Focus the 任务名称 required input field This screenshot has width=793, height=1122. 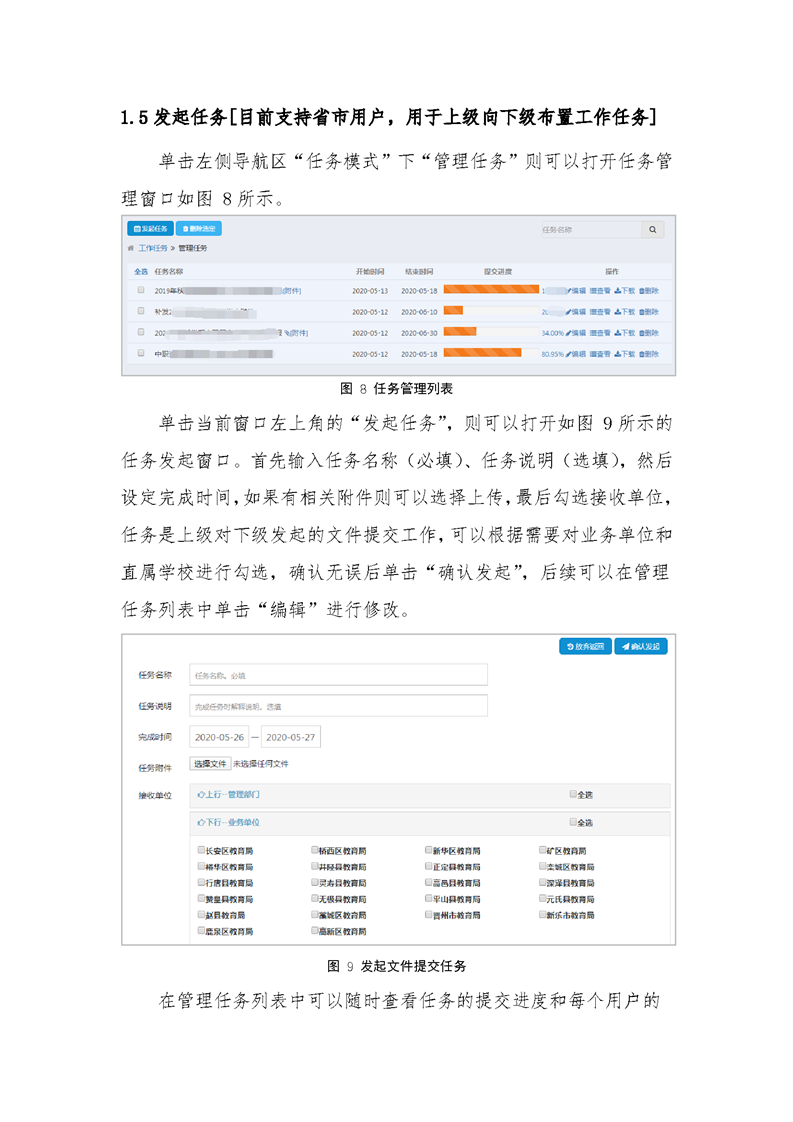click(339, 675)
